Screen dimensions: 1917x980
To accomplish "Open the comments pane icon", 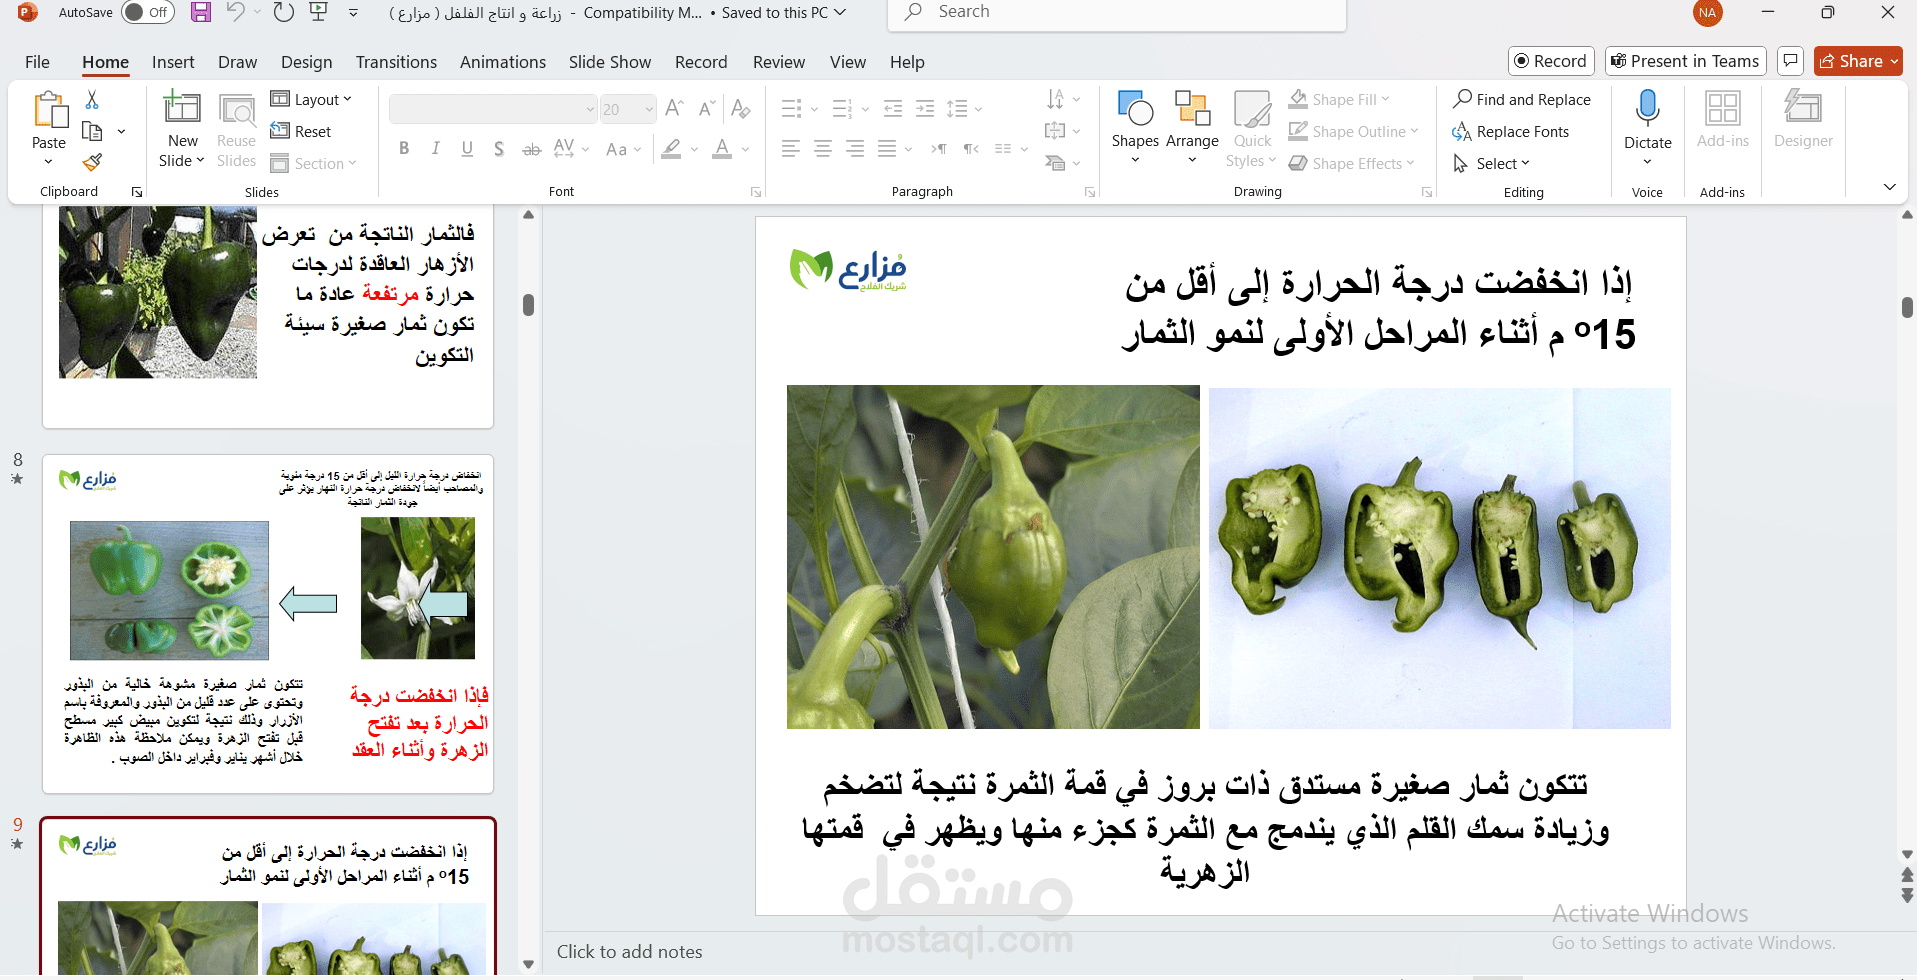I will [x=1790, y=61].
